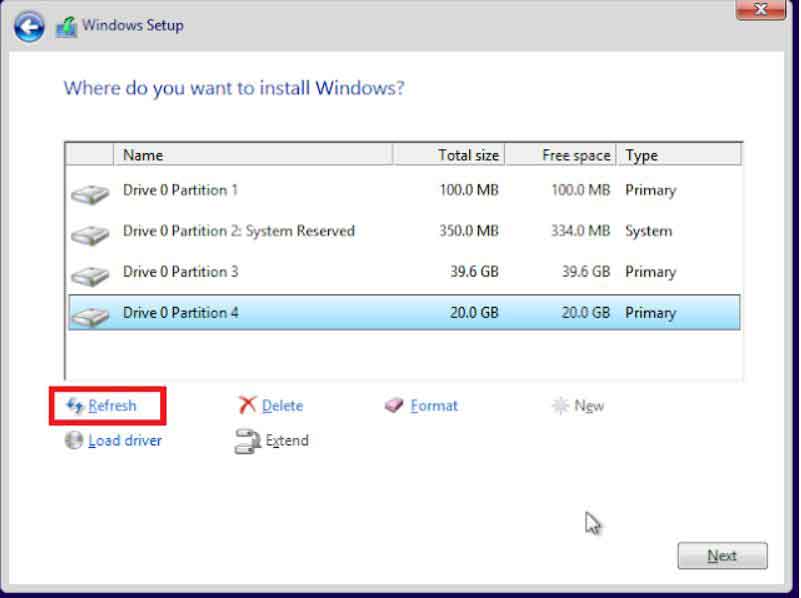Click the blue back arrow button

[x=29, y=26]
